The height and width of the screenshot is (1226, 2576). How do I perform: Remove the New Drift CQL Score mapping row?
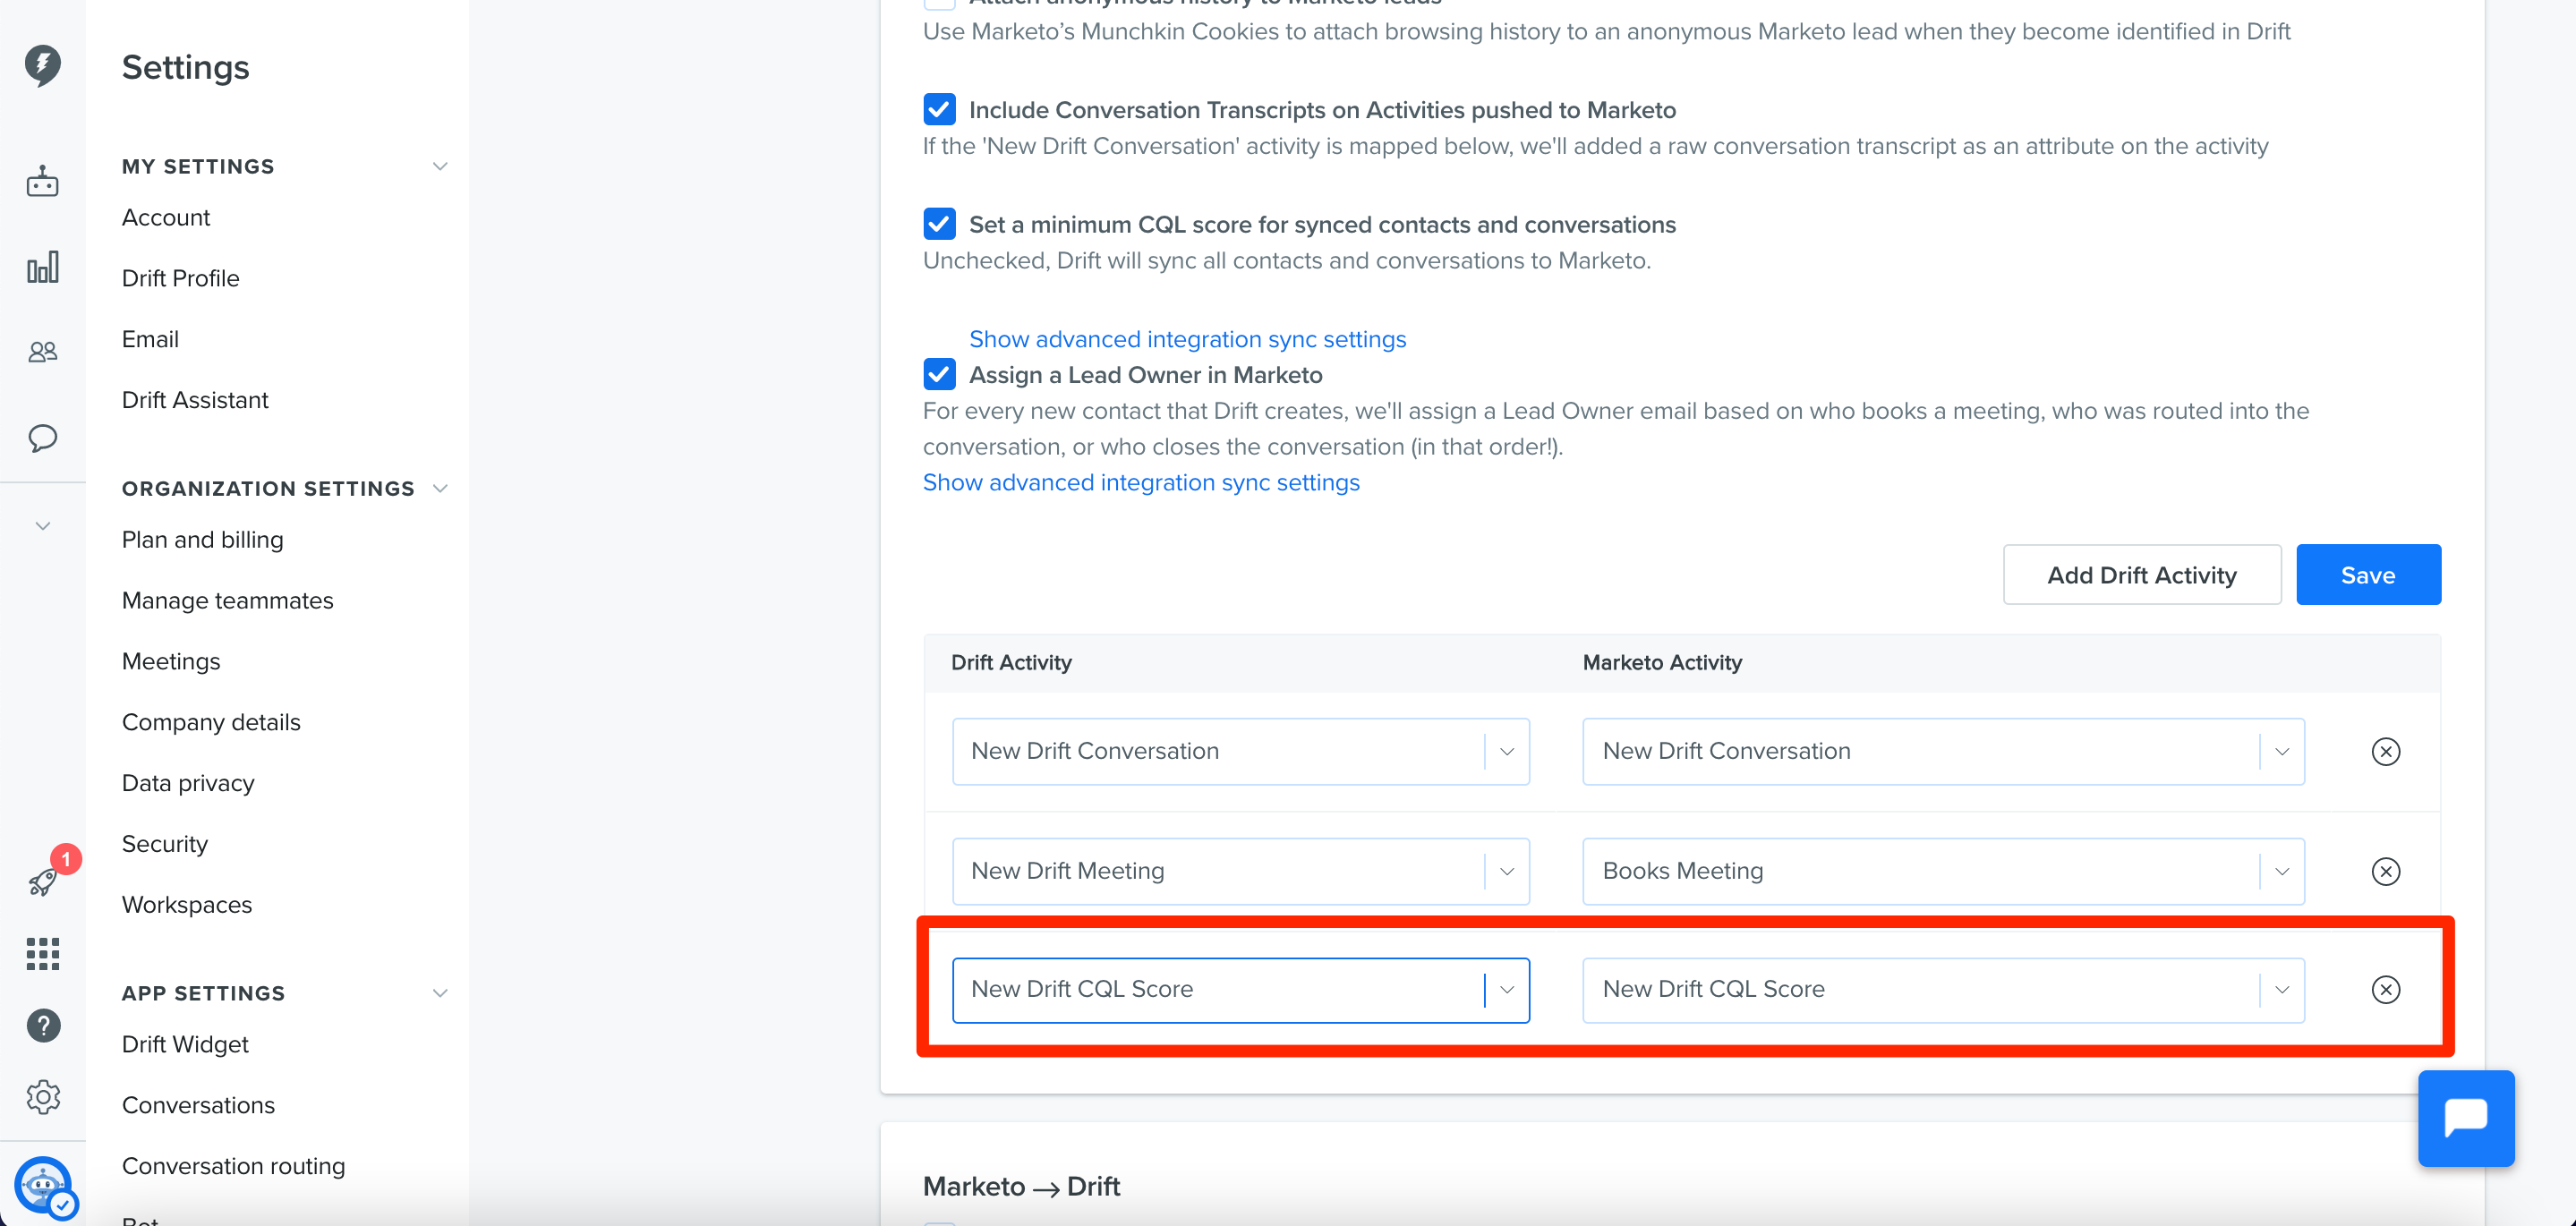[2386, 990]
